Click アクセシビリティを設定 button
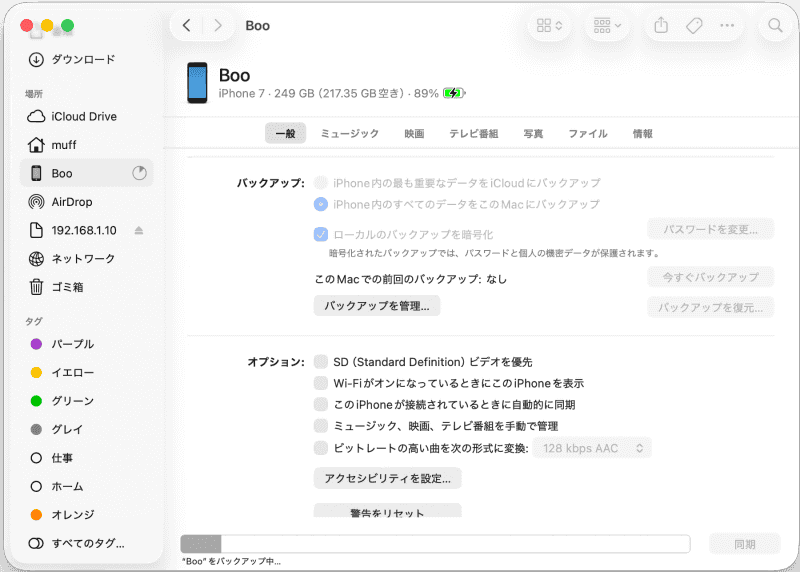 [388, 479]
